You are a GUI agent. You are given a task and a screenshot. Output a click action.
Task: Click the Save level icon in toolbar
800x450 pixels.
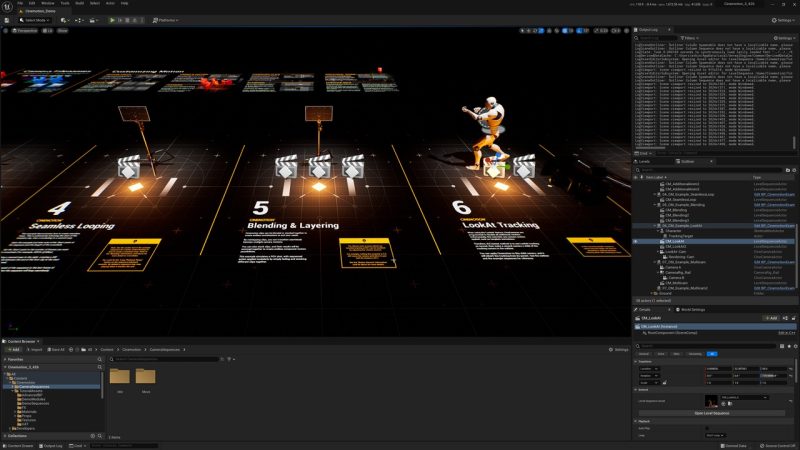tap(7, 20)
